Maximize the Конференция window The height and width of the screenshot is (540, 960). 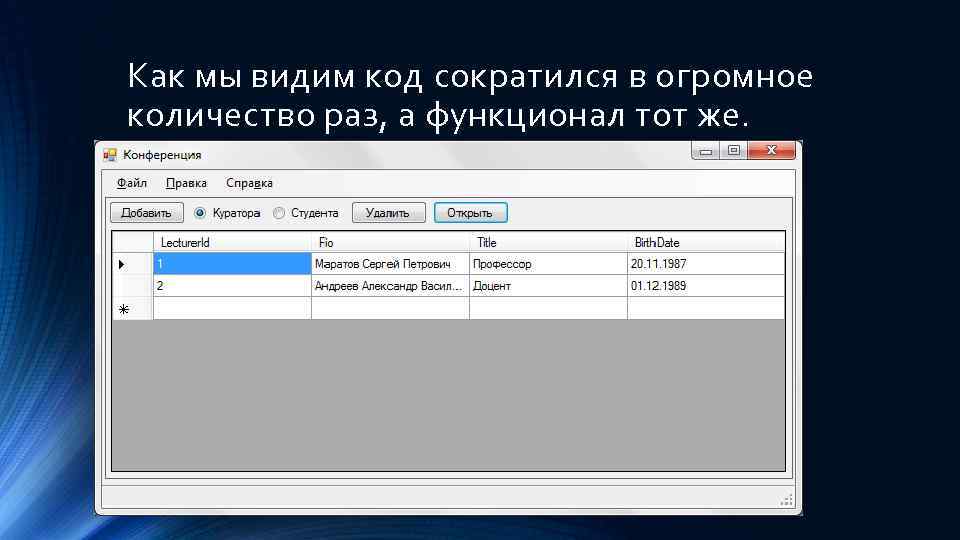click(x=733, y=151)
